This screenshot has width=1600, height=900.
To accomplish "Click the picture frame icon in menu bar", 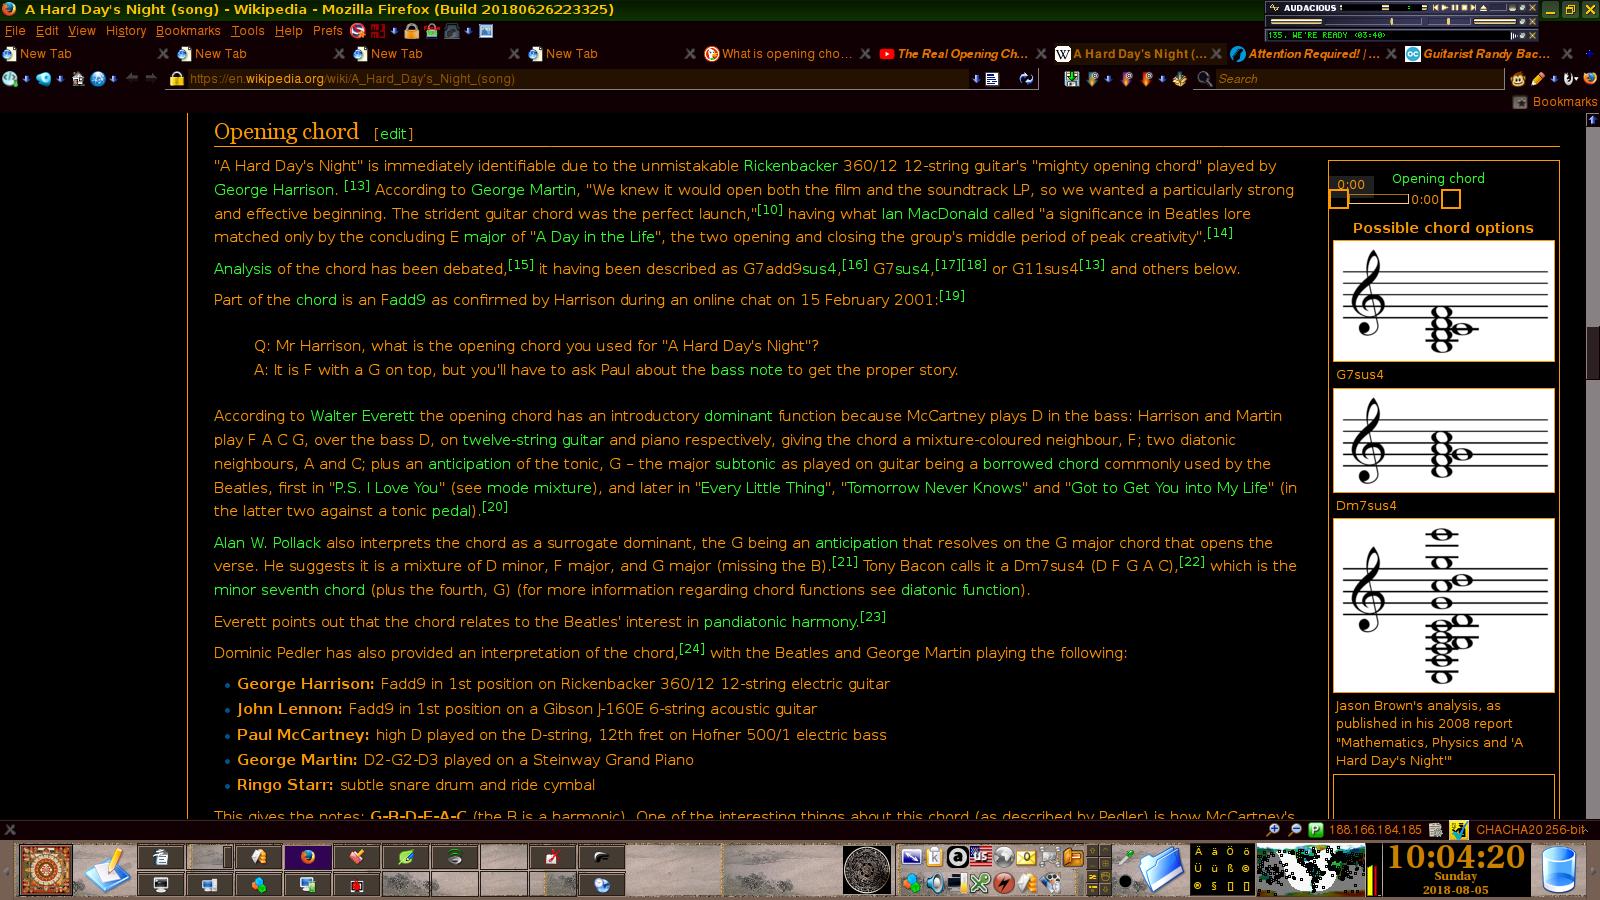I will coord(486,31).
